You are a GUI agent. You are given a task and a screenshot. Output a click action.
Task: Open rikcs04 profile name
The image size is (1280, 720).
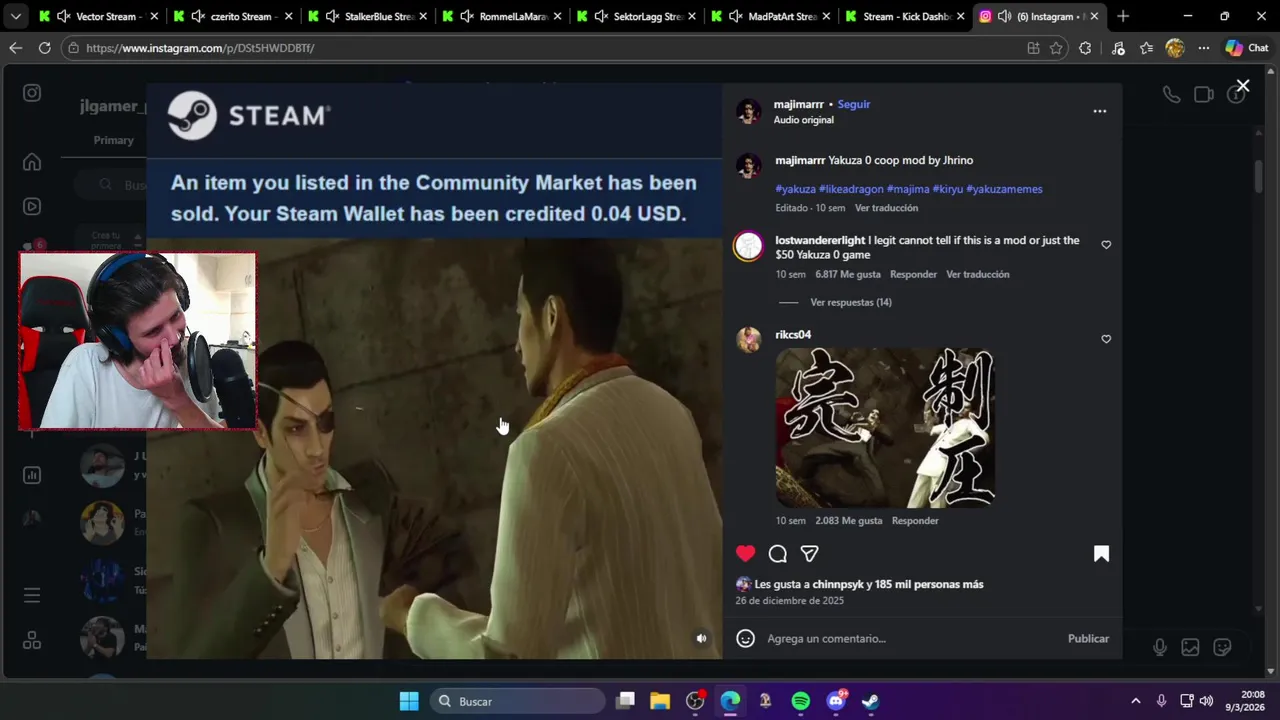pos(793,334)
